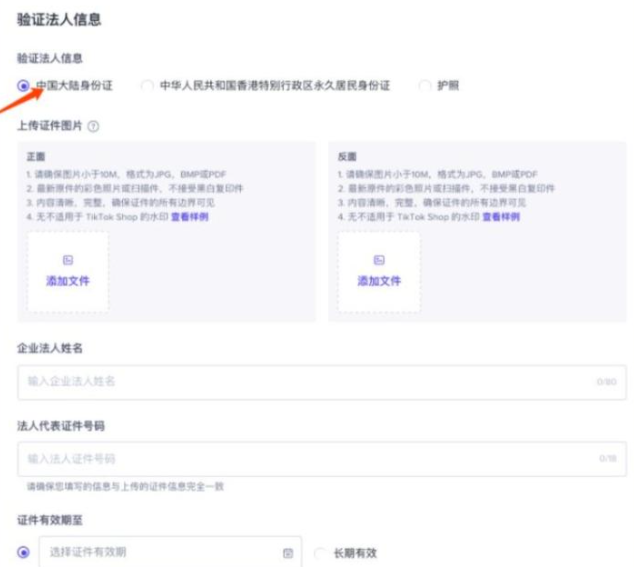Viewport: 634px width, 567px height.
Task: Click the 0/80 character counter in name field
Action: click(606, 382)
